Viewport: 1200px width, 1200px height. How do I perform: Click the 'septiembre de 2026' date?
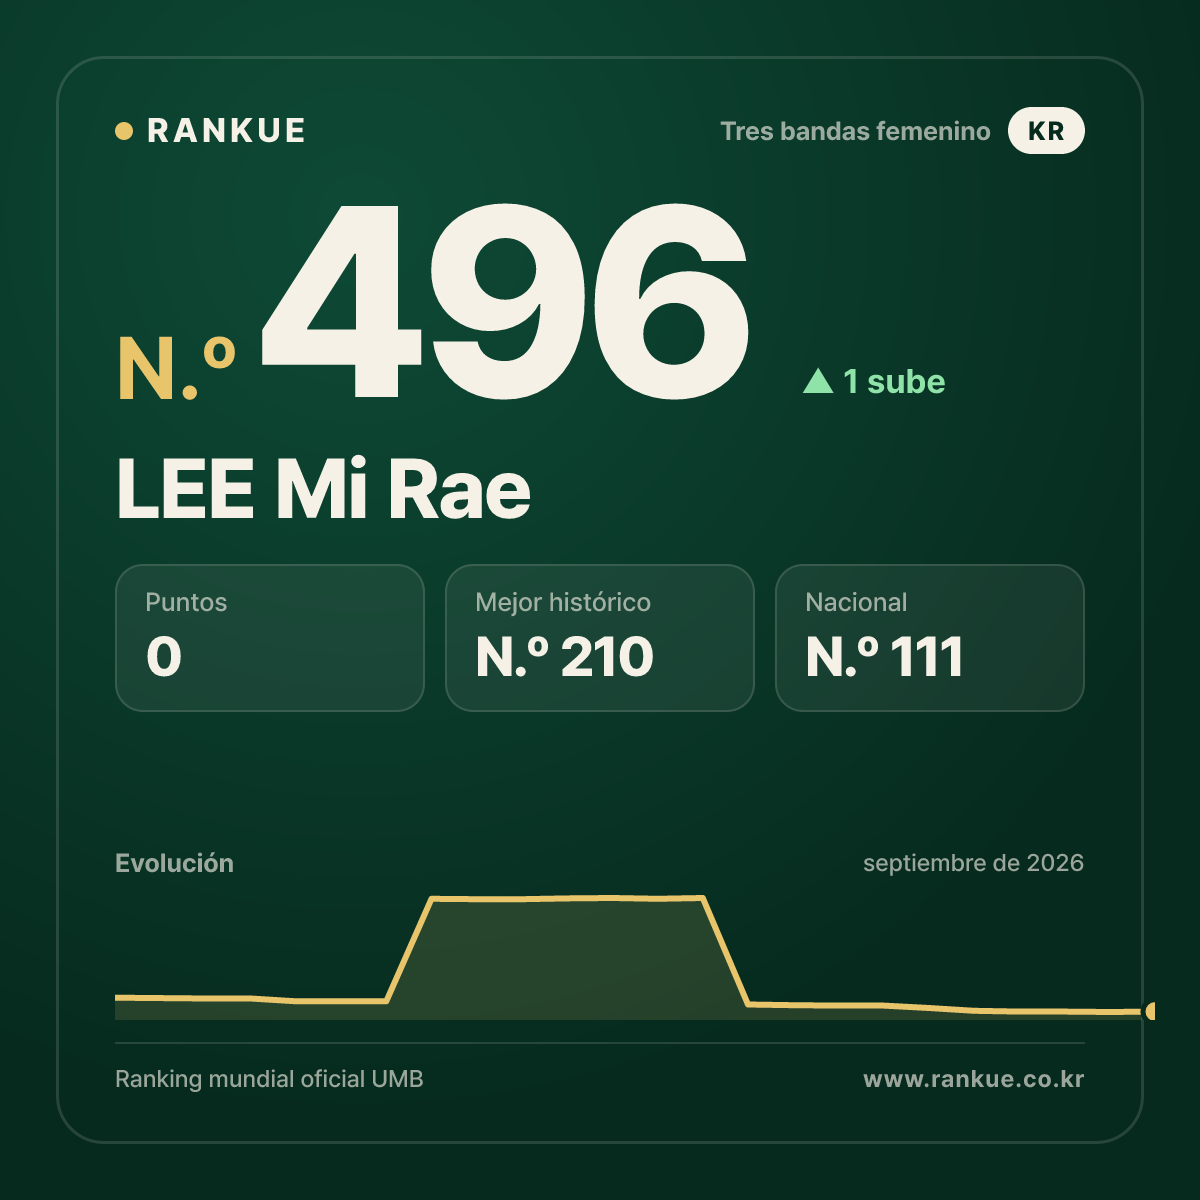tap(973, 863)
